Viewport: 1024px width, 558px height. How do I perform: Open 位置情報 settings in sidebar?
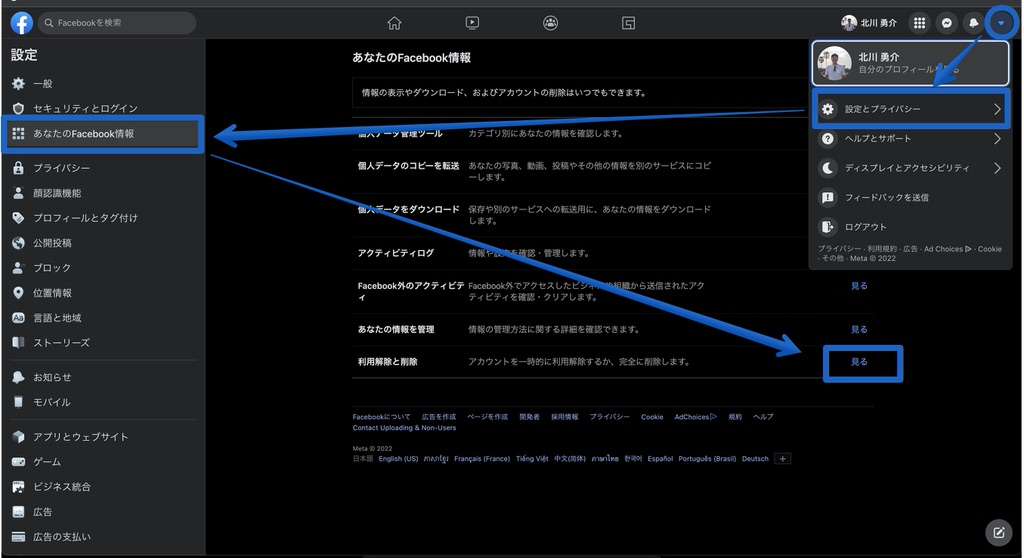[x=103, y=293]
